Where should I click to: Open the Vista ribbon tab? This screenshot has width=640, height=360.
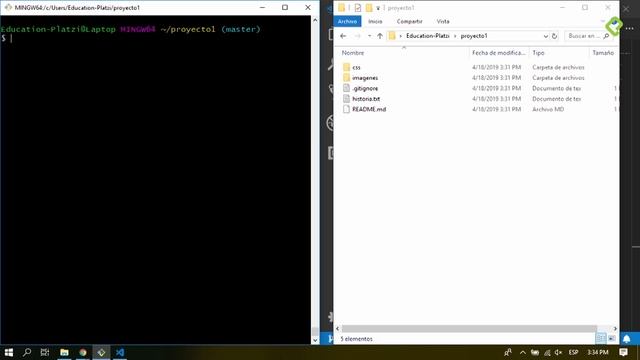443,21
